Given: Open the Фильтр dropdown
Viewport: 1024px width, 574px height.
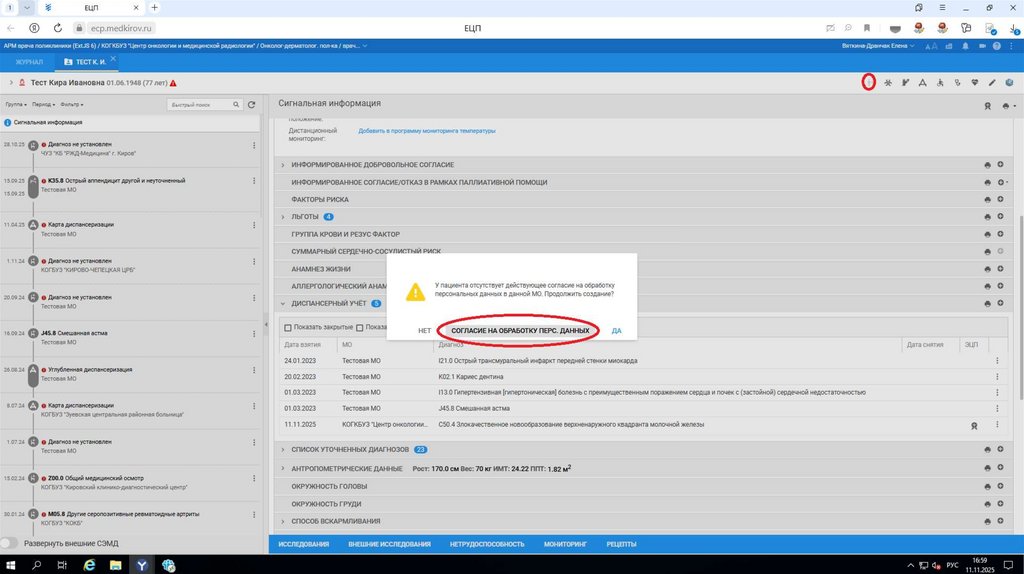Looking at the screenshot, I should coord(72,104).
